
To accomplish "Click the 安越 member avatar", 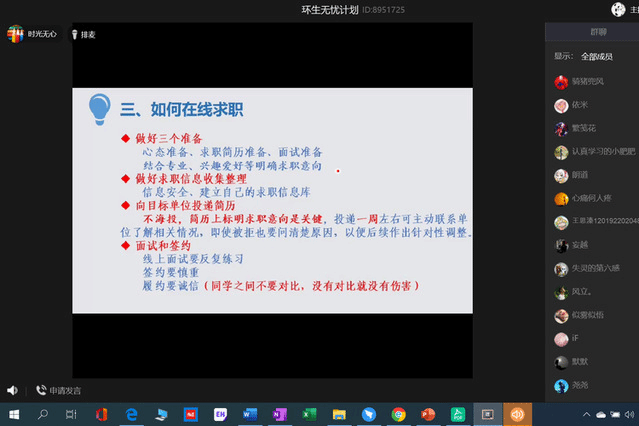I will [561, 245].
